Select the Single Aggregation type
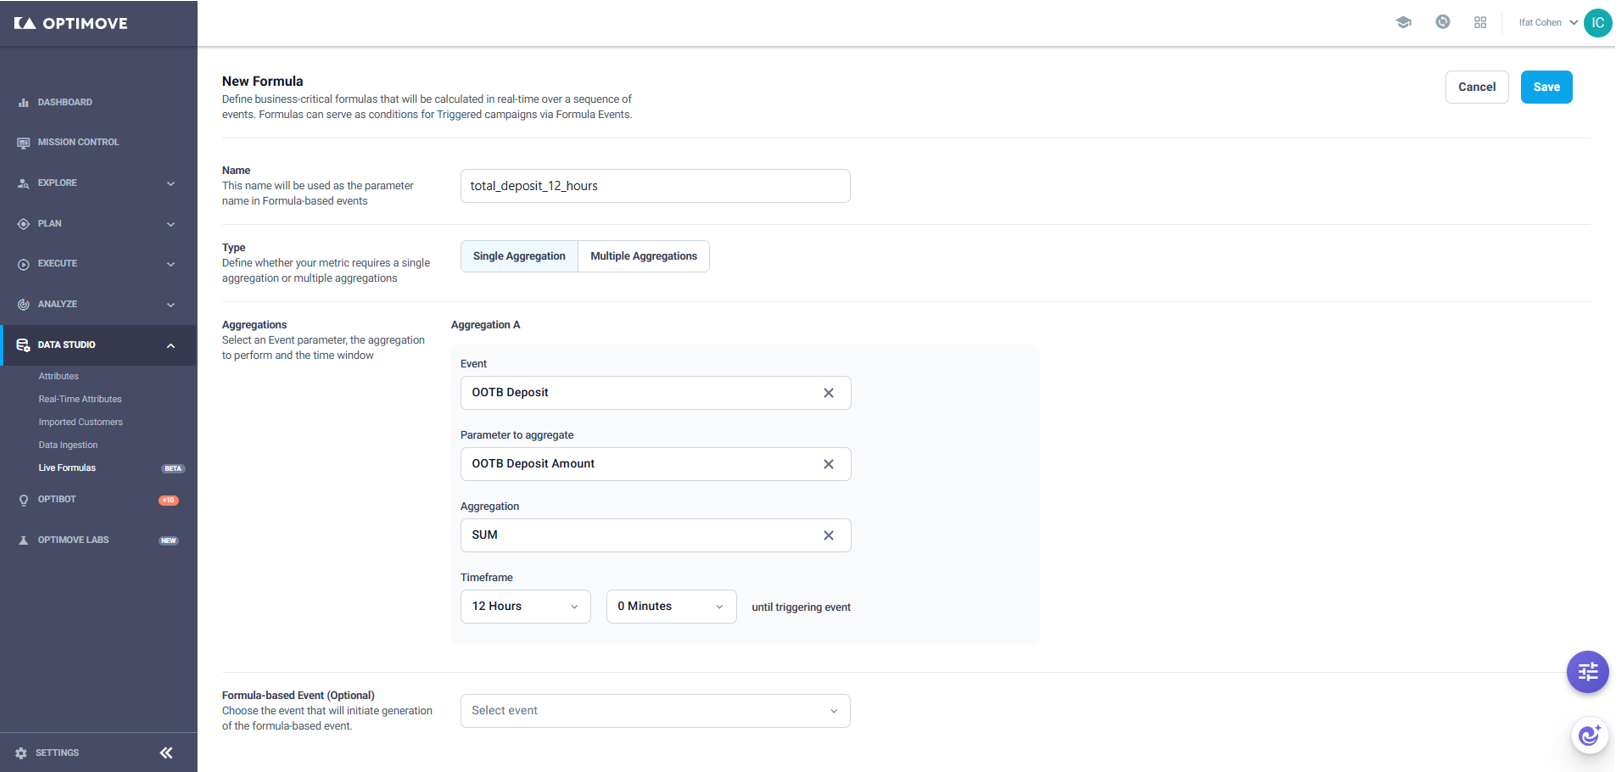This screenshot has width=1621, height=772. coord(519,256)
